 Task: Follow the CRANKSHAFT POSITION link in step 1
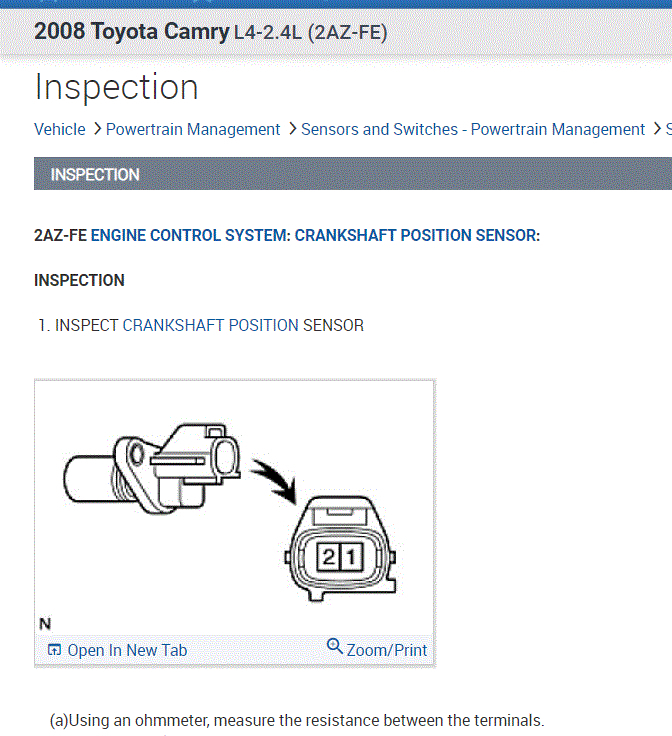click(210, 325)
